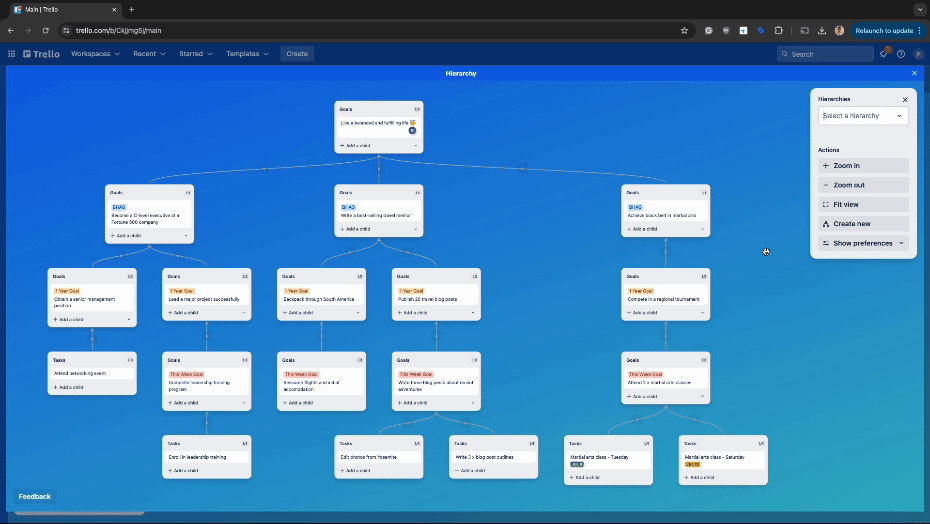This screenshot has height=524, width=930.
Task: Click the site information icon in address bar
Action: (x=66, y=30)
